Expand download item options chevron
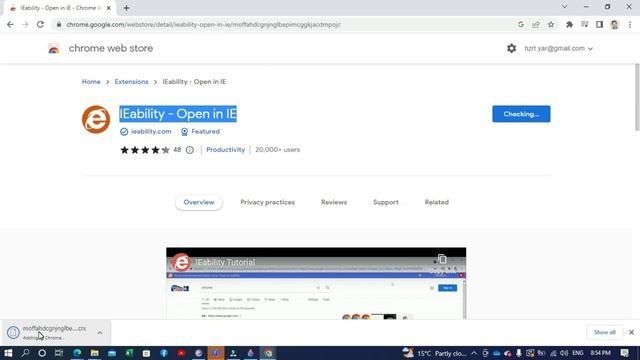The width and height of the screenshot is (640, 360). point(100,333)
